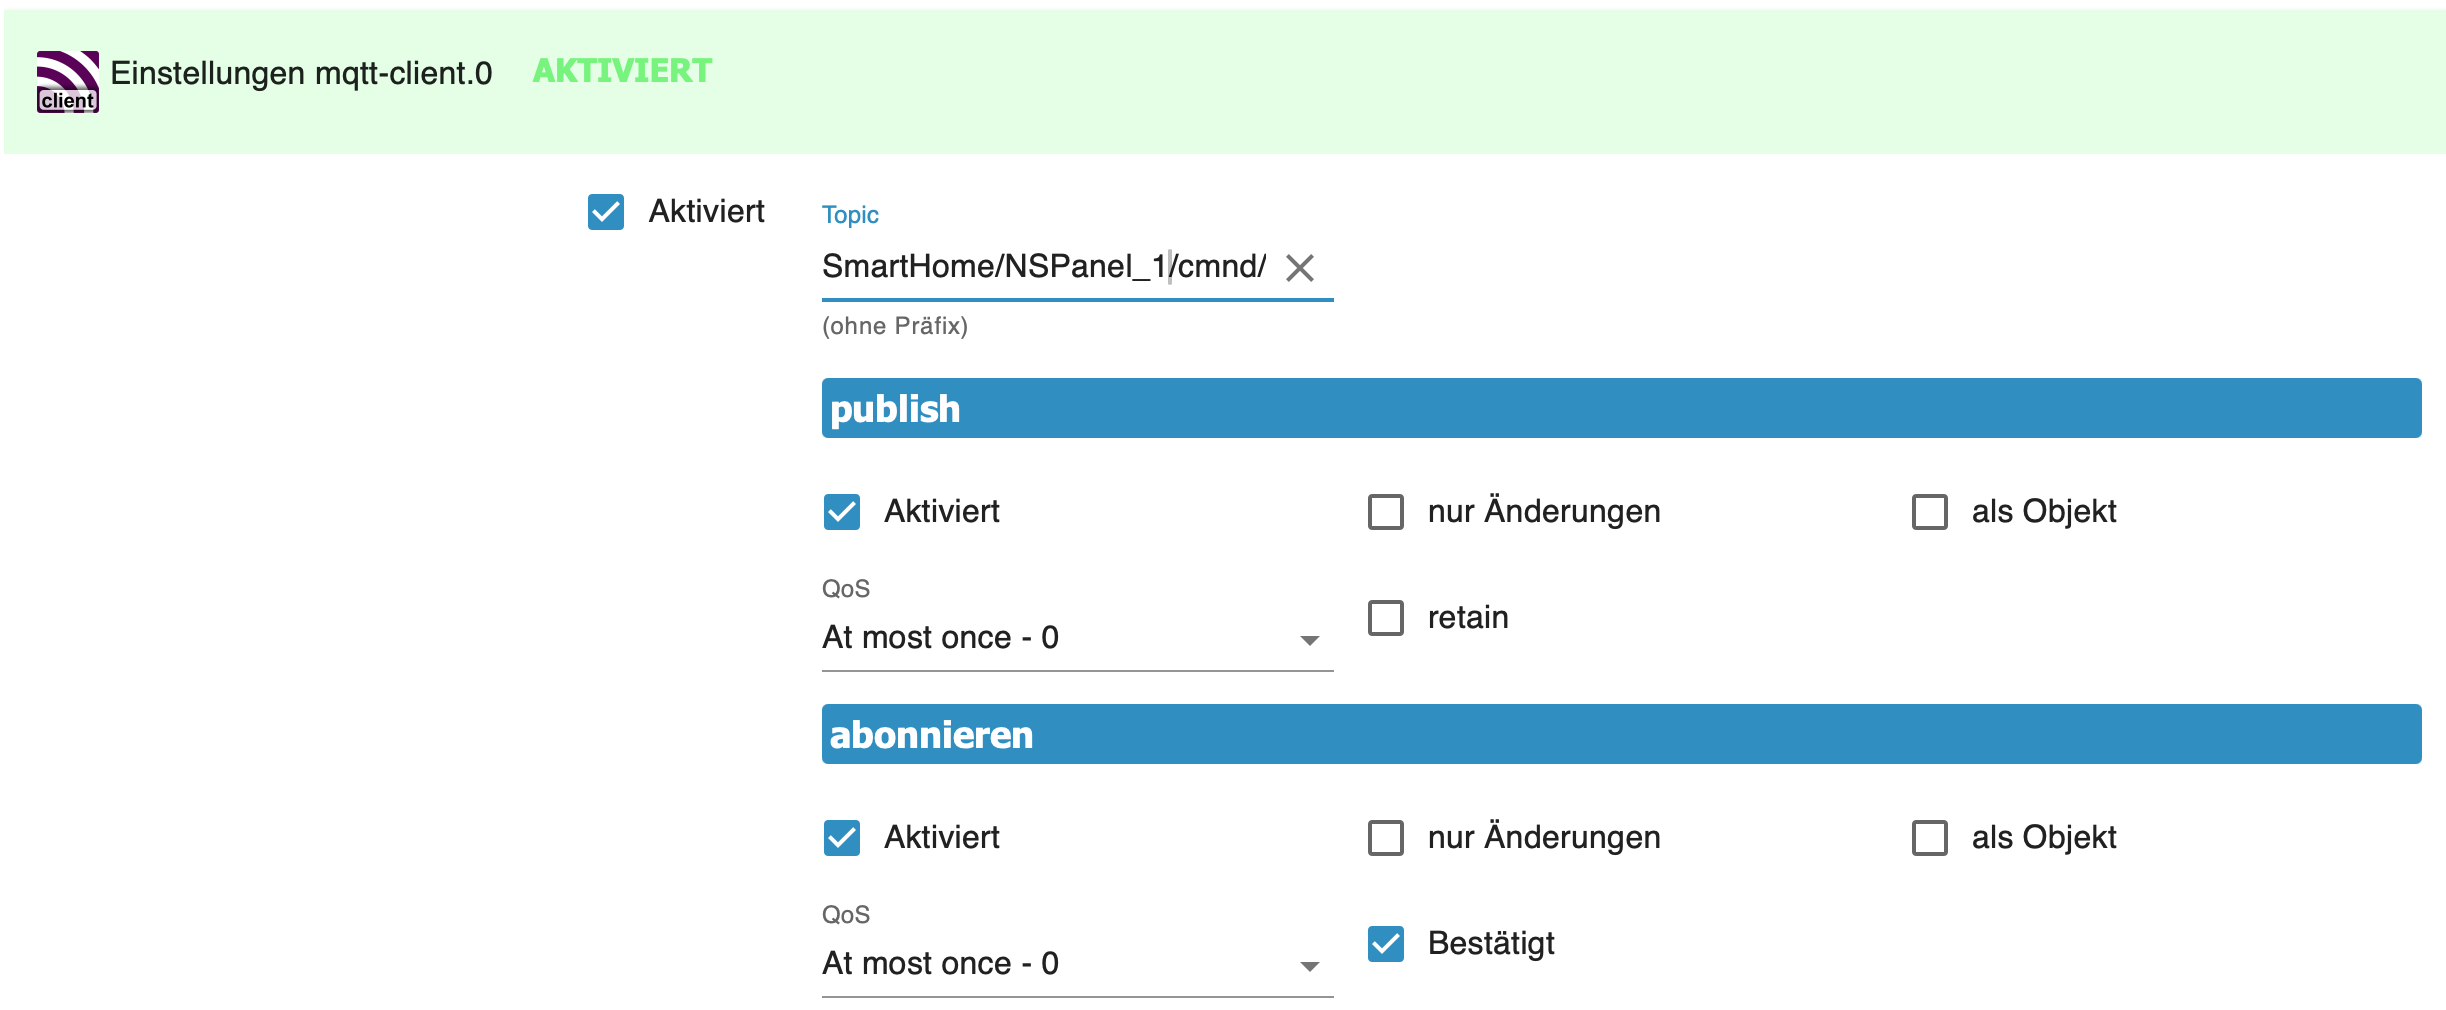The image size is (2446, 1010).
Task: Enable nur Änderungen in the publish section
Action: 1385,512
